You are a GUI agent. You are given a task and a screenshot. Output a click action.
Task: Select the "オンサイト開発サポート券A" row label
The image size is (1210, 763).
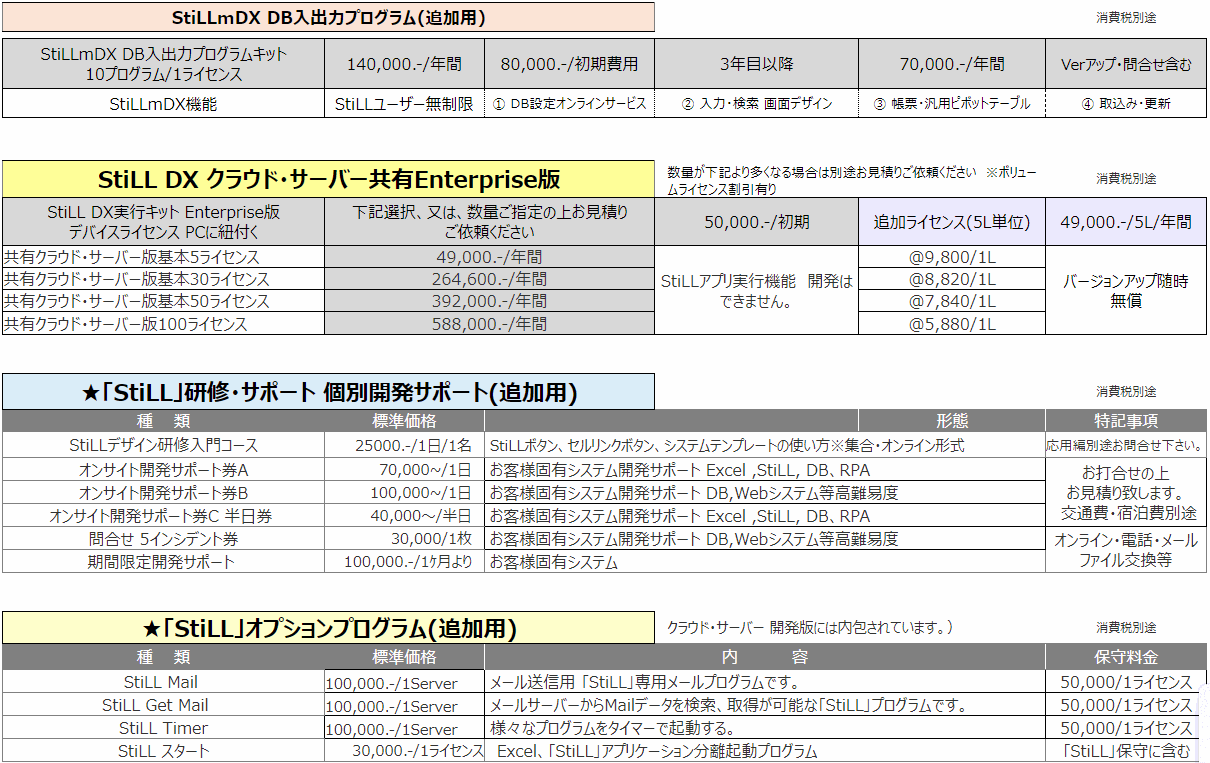[163, 470]
